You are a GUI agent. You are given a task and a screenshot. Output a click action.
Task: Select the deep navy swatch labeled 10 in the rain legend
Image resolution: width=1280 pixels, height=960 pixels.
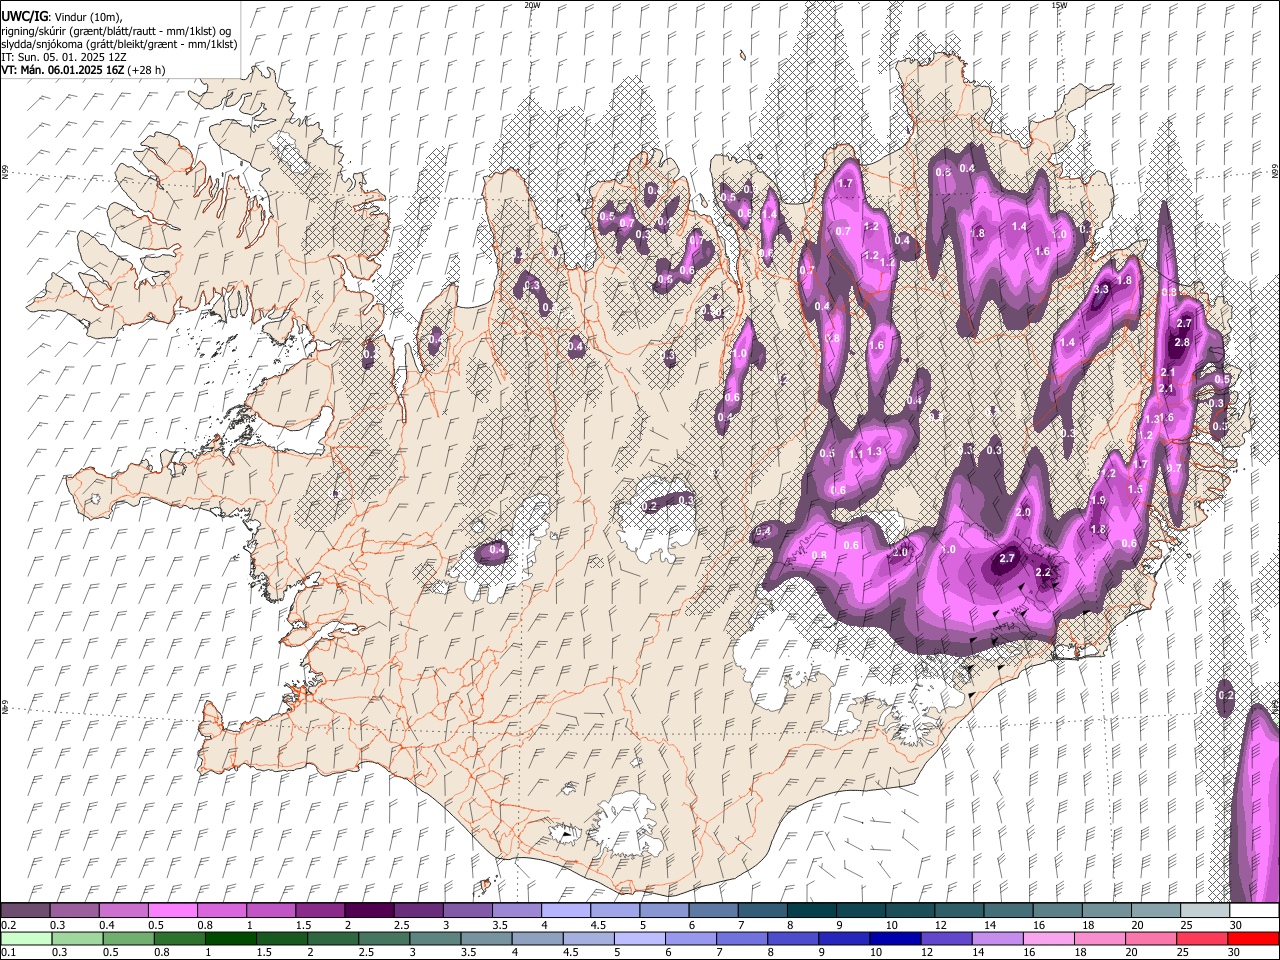896,938
